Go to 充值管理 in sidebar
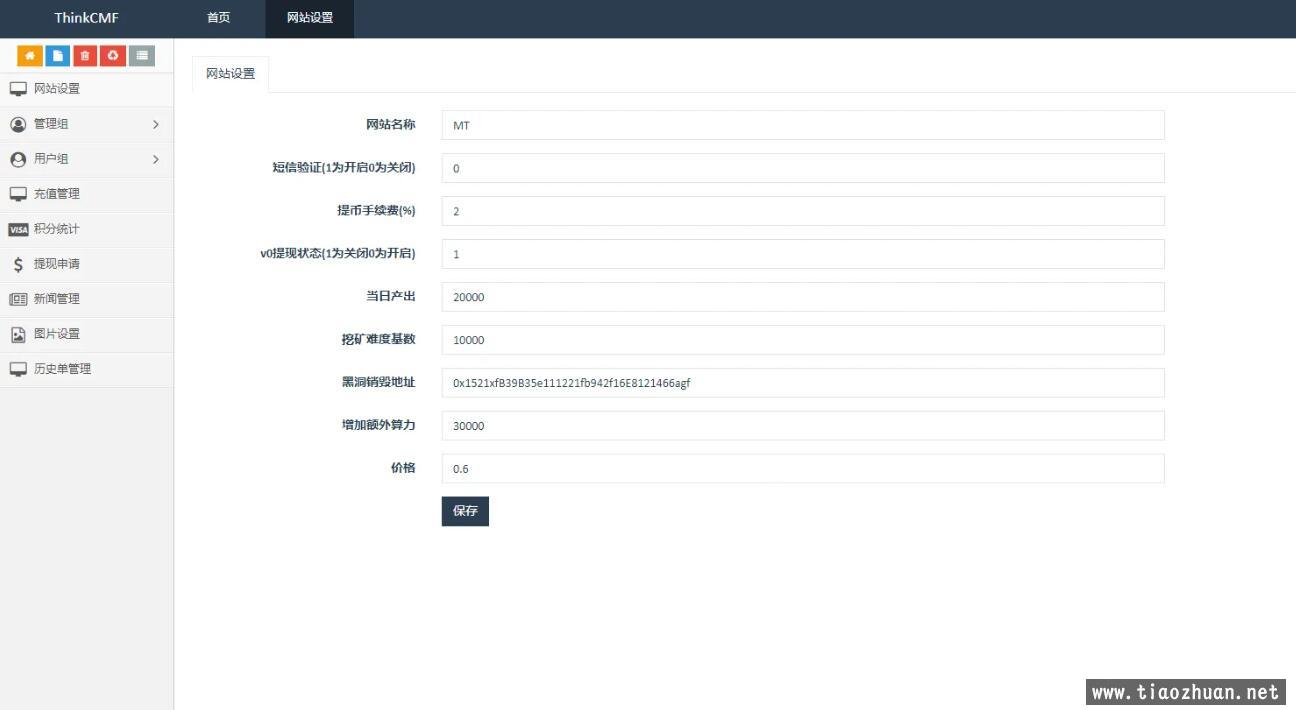Viewport: 1296px width, 710px height. pos(87,194)
